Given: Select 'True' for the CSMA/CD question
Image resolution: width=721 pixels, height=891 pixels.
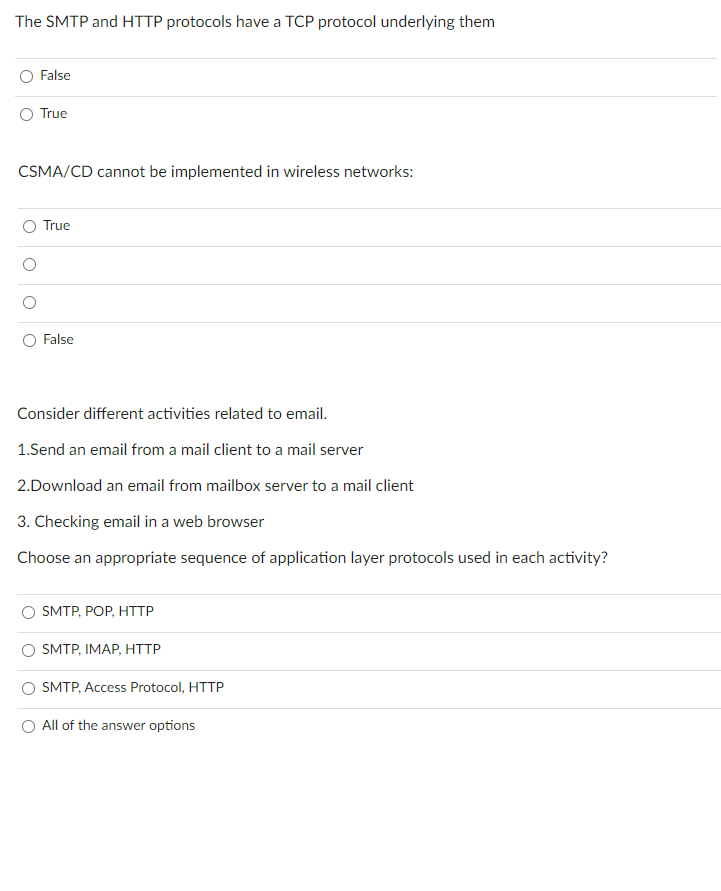Looking at the screenshot, I should click(x=29, y=226).
